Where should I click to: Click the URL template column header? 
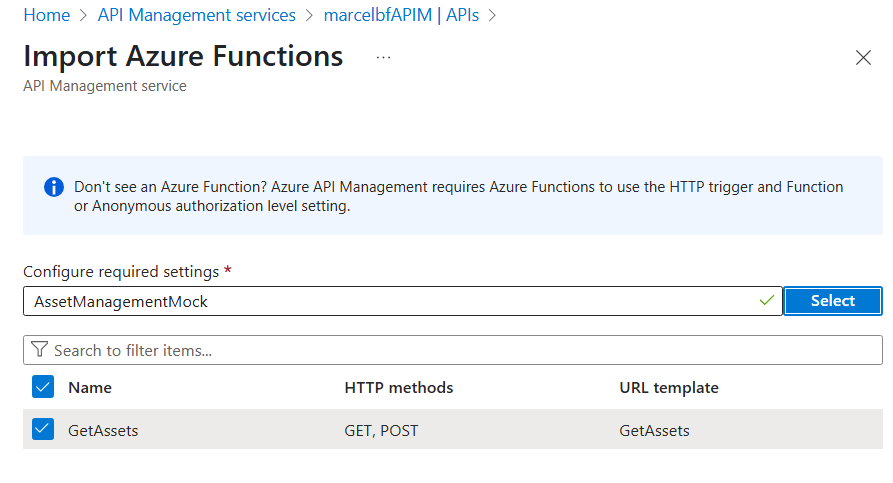pyautogui.click(x=668, y=387)
